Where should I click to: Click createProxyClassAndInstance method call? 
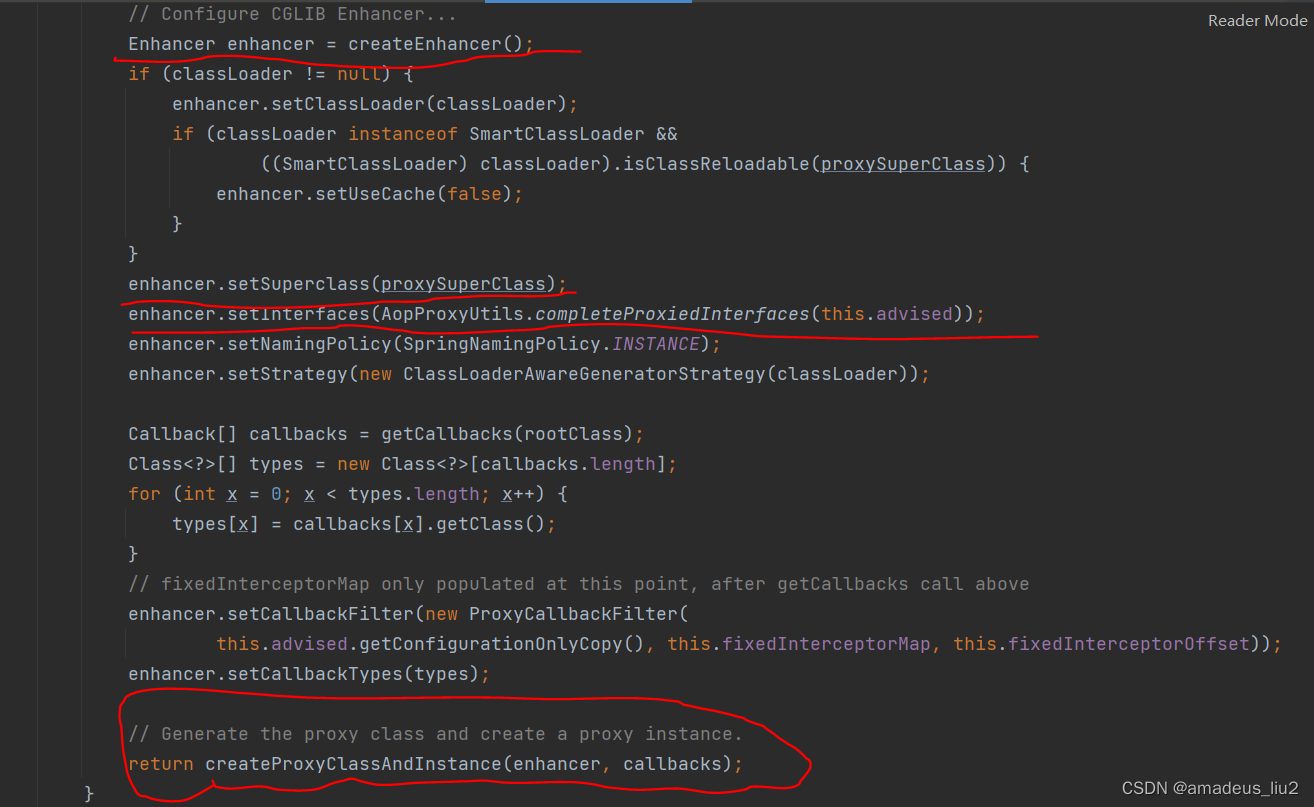point(353,764)
